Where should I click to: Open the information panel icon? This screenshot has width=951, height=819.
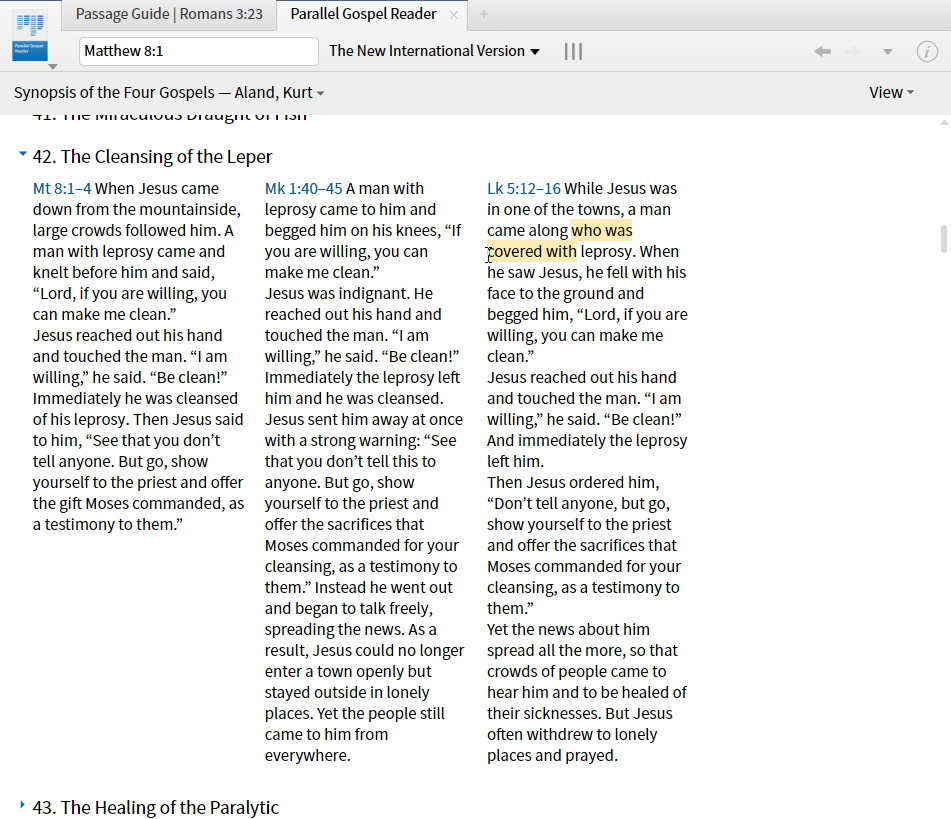(x=927, y=52)
